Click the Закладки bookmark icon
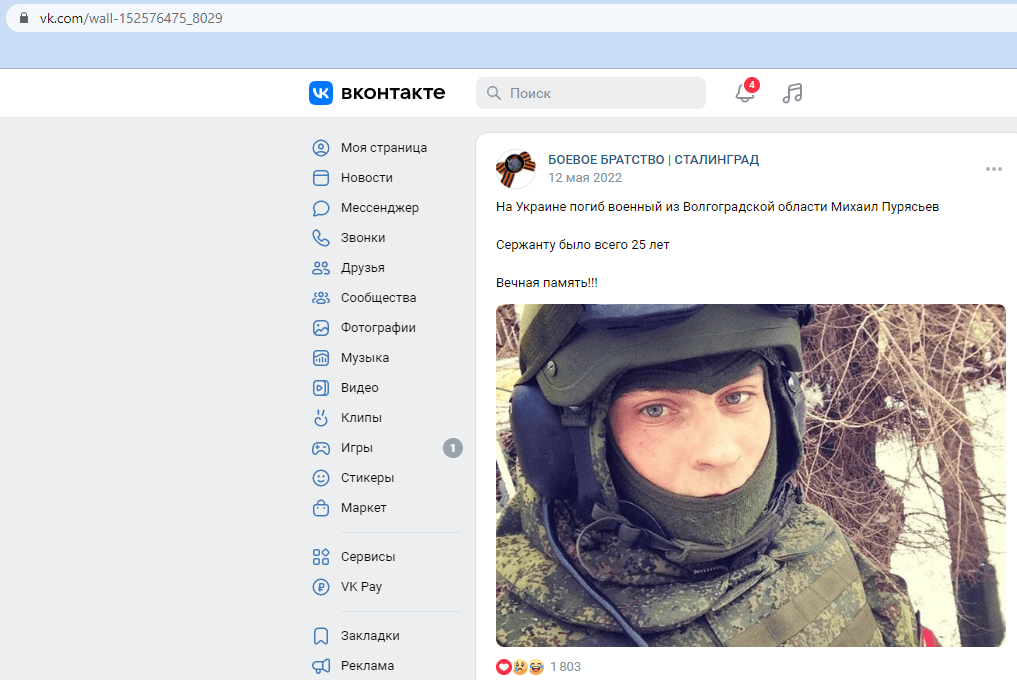The height and width of the screenshot is (680, 1017). point(321,636)
